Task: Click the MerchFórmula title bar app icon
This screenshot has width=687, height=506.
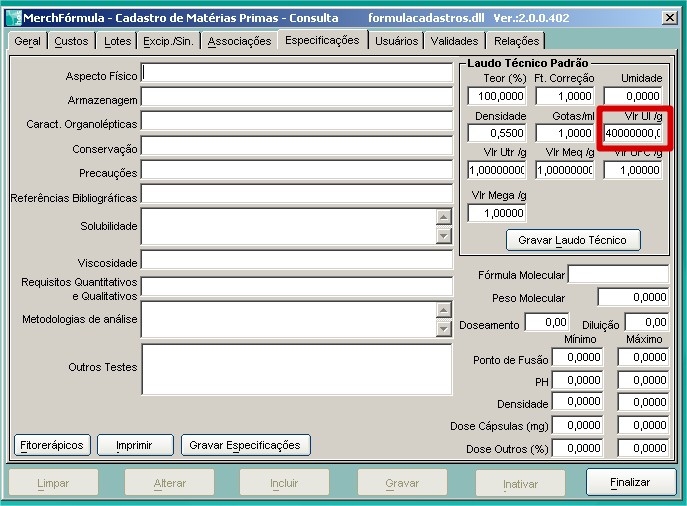Action: coord(13,18)
